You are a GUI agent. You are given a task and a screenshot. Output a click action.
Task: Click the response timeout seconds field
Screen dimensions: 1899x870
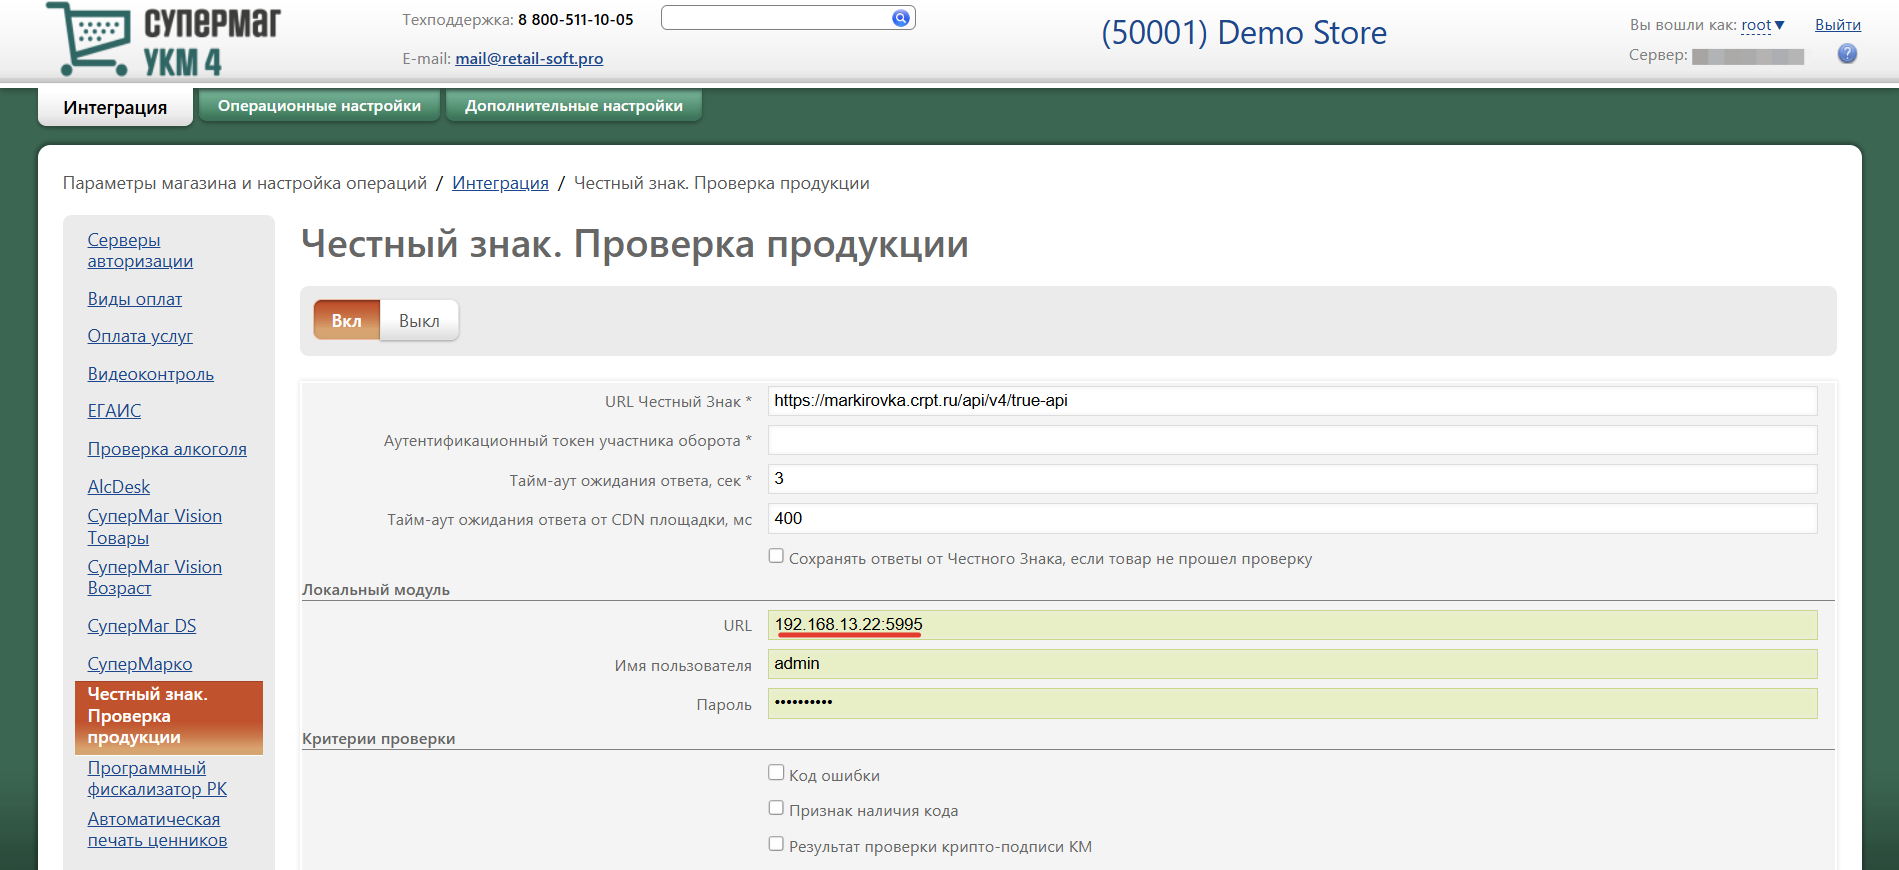pos(1292,479)
